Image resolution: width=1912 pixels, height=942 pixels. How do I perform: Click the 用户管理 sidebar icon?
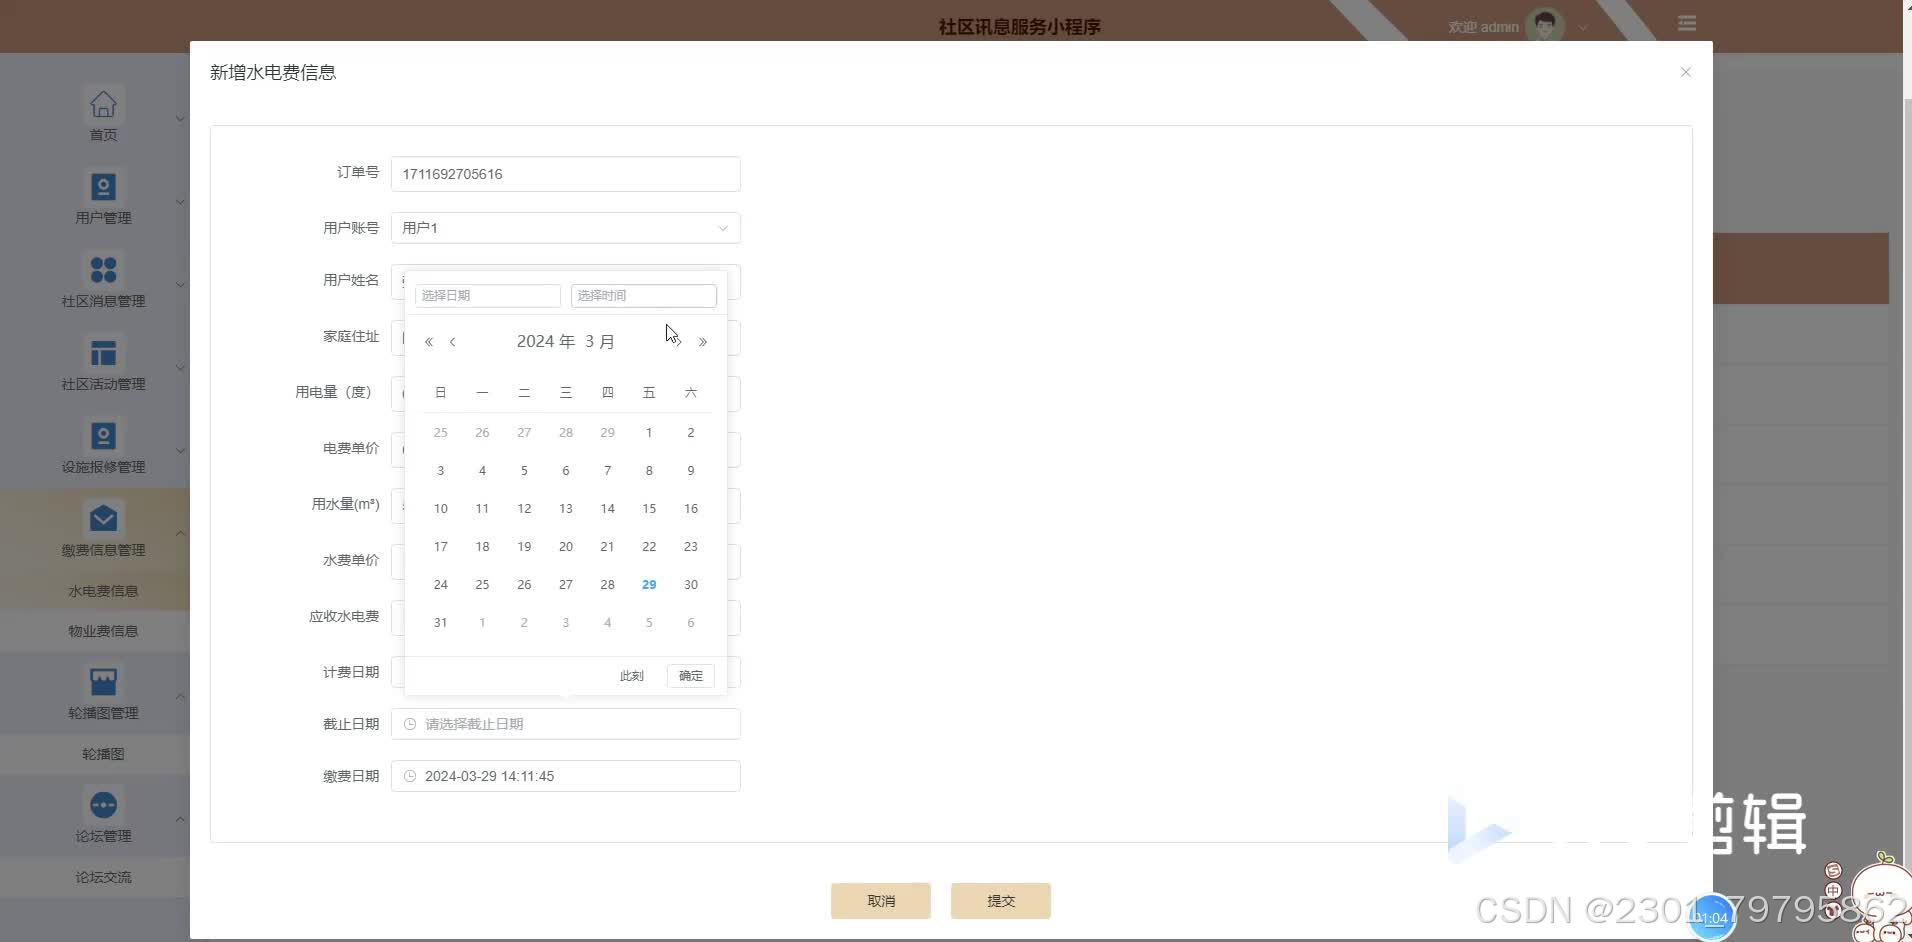tap(103, 187)
